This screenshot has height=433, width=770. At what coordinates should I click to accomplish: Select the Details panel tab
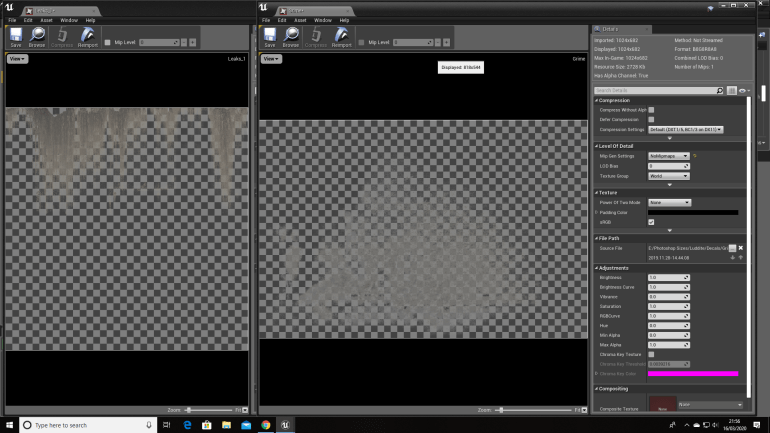(622, 29)
